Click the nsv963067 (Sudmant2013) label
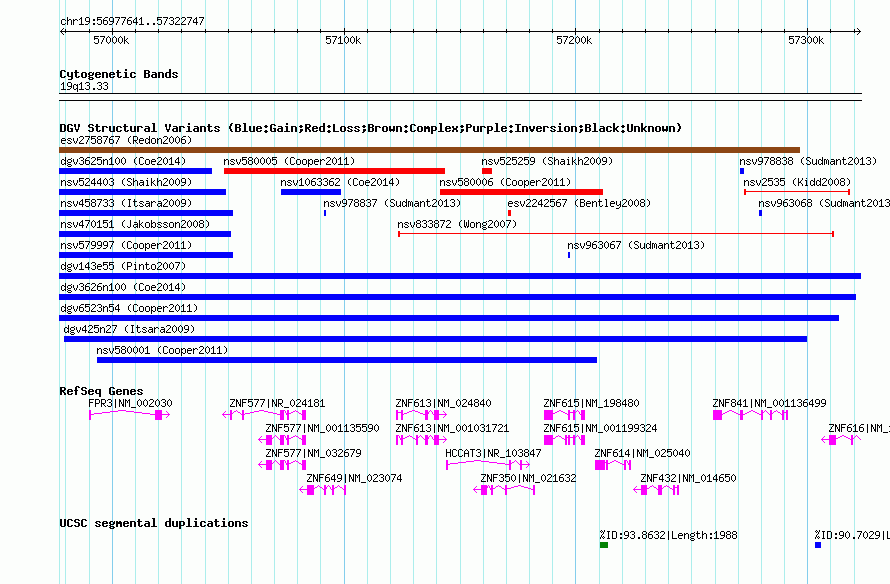890x584 pixels. pyautogui.click(x=636, y=245)
